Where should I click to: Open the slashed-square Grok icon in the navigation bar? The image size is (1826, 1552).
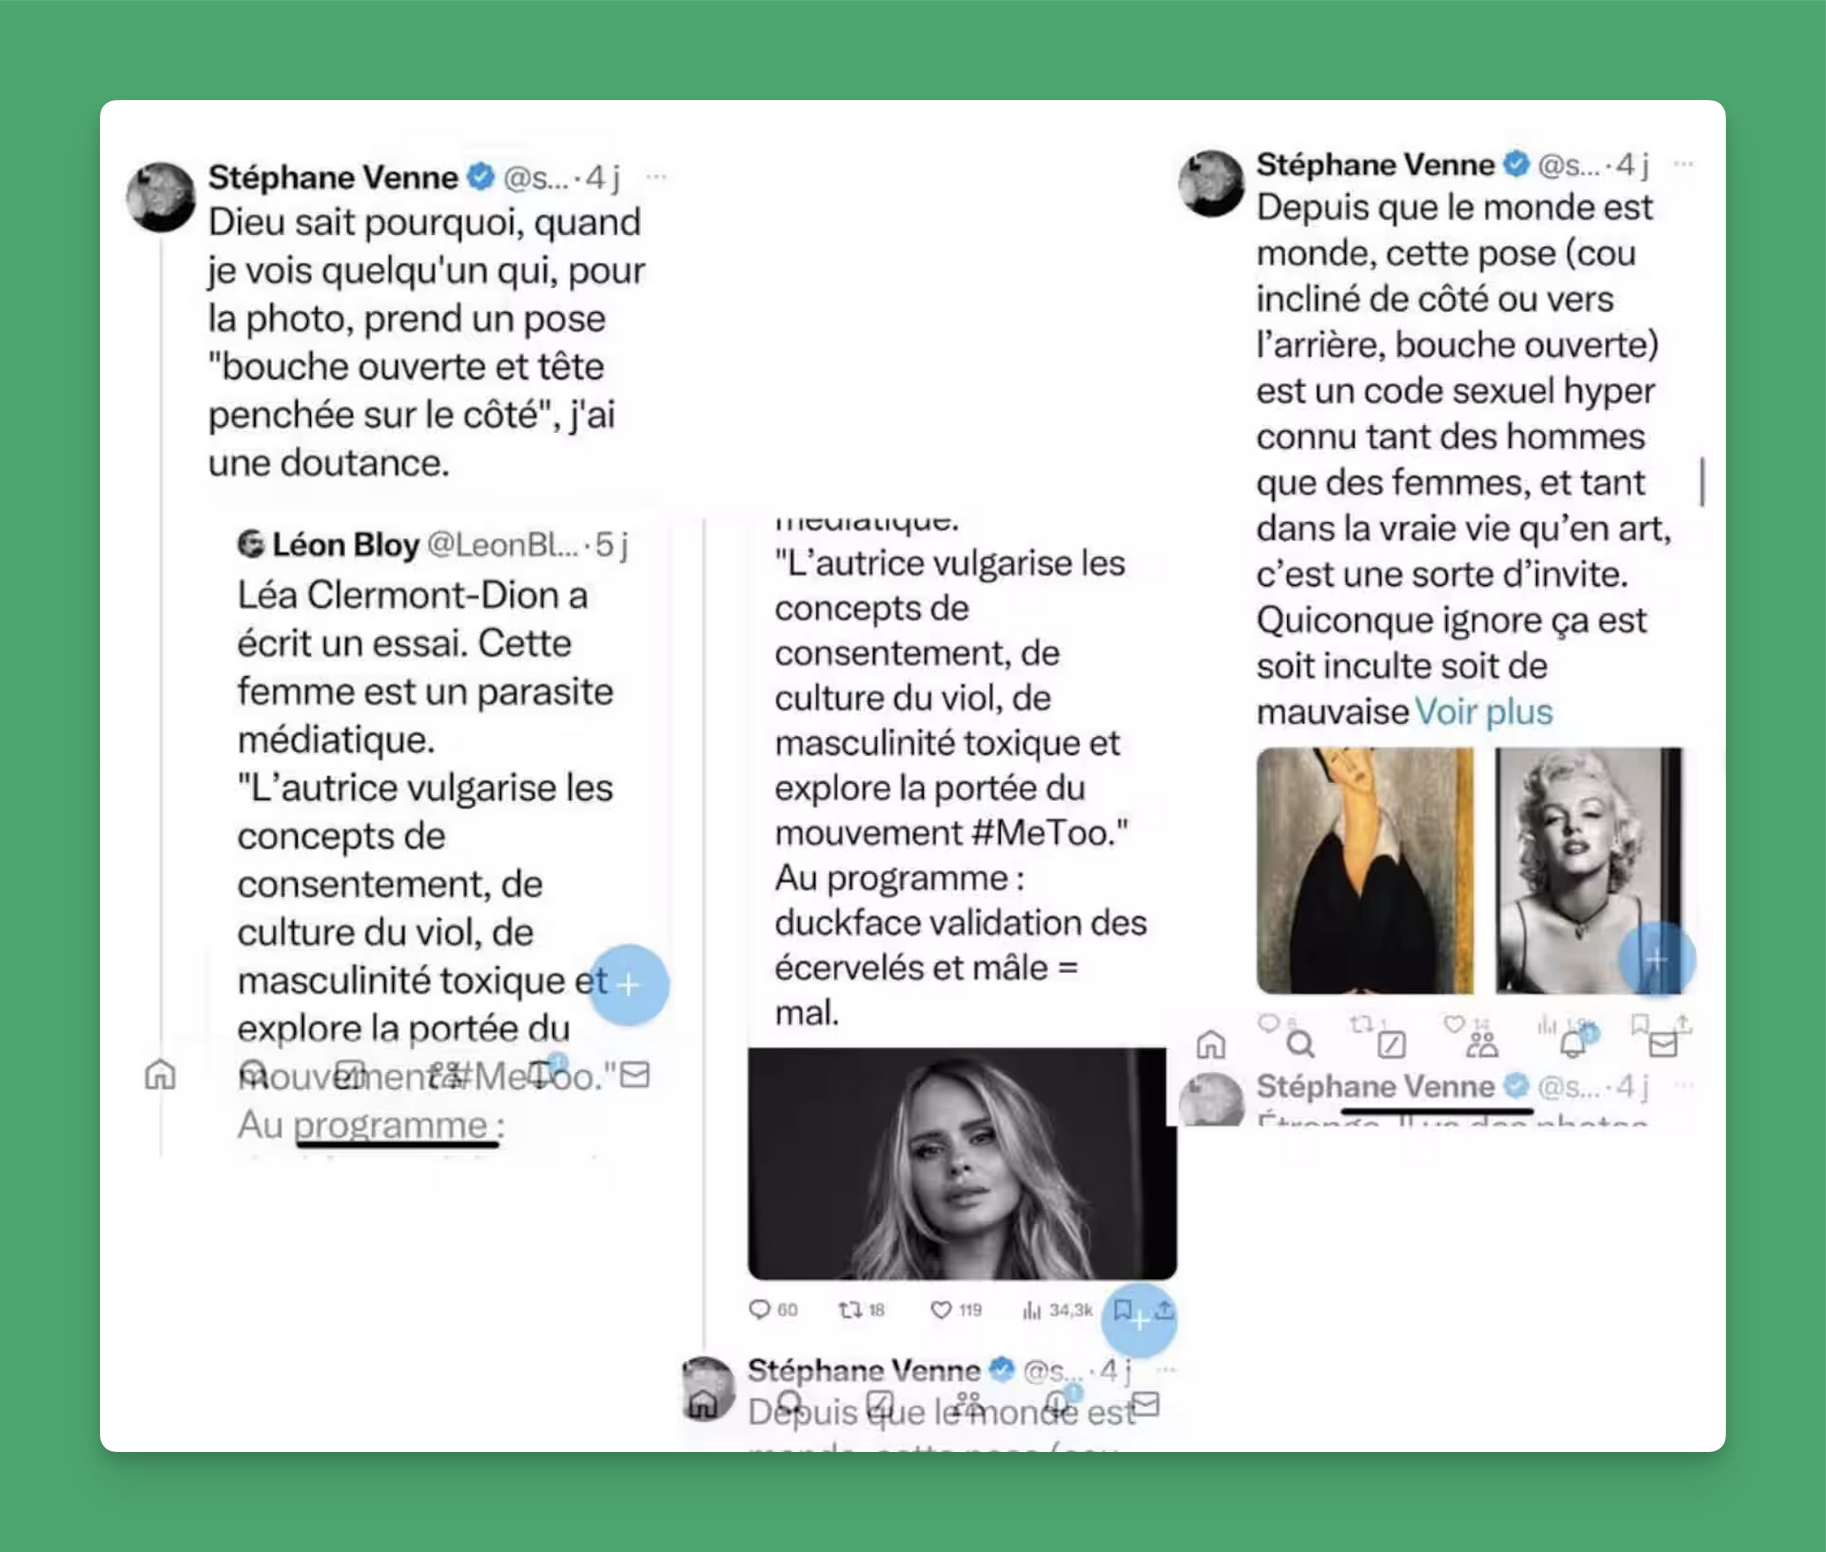coord(1391,1045)
